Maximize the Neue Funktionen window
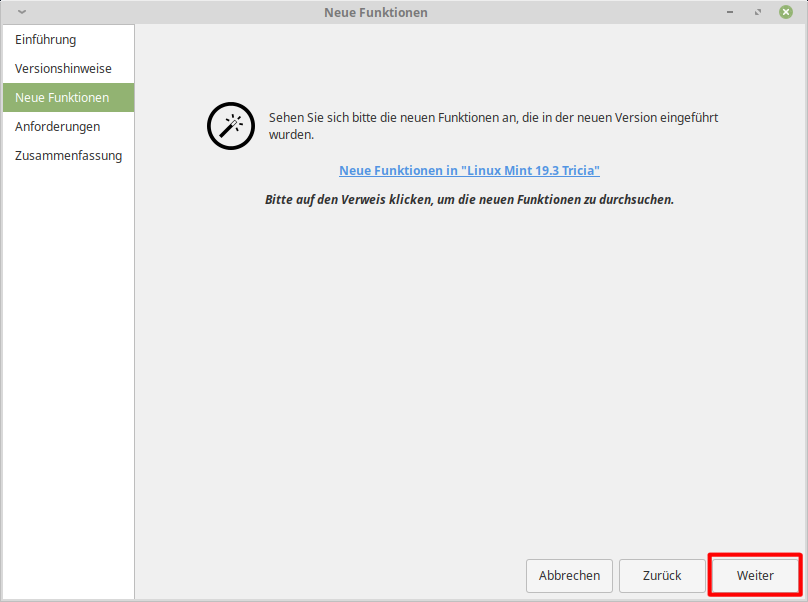Viewport: 808px width, 602px height. click(759, 12)
